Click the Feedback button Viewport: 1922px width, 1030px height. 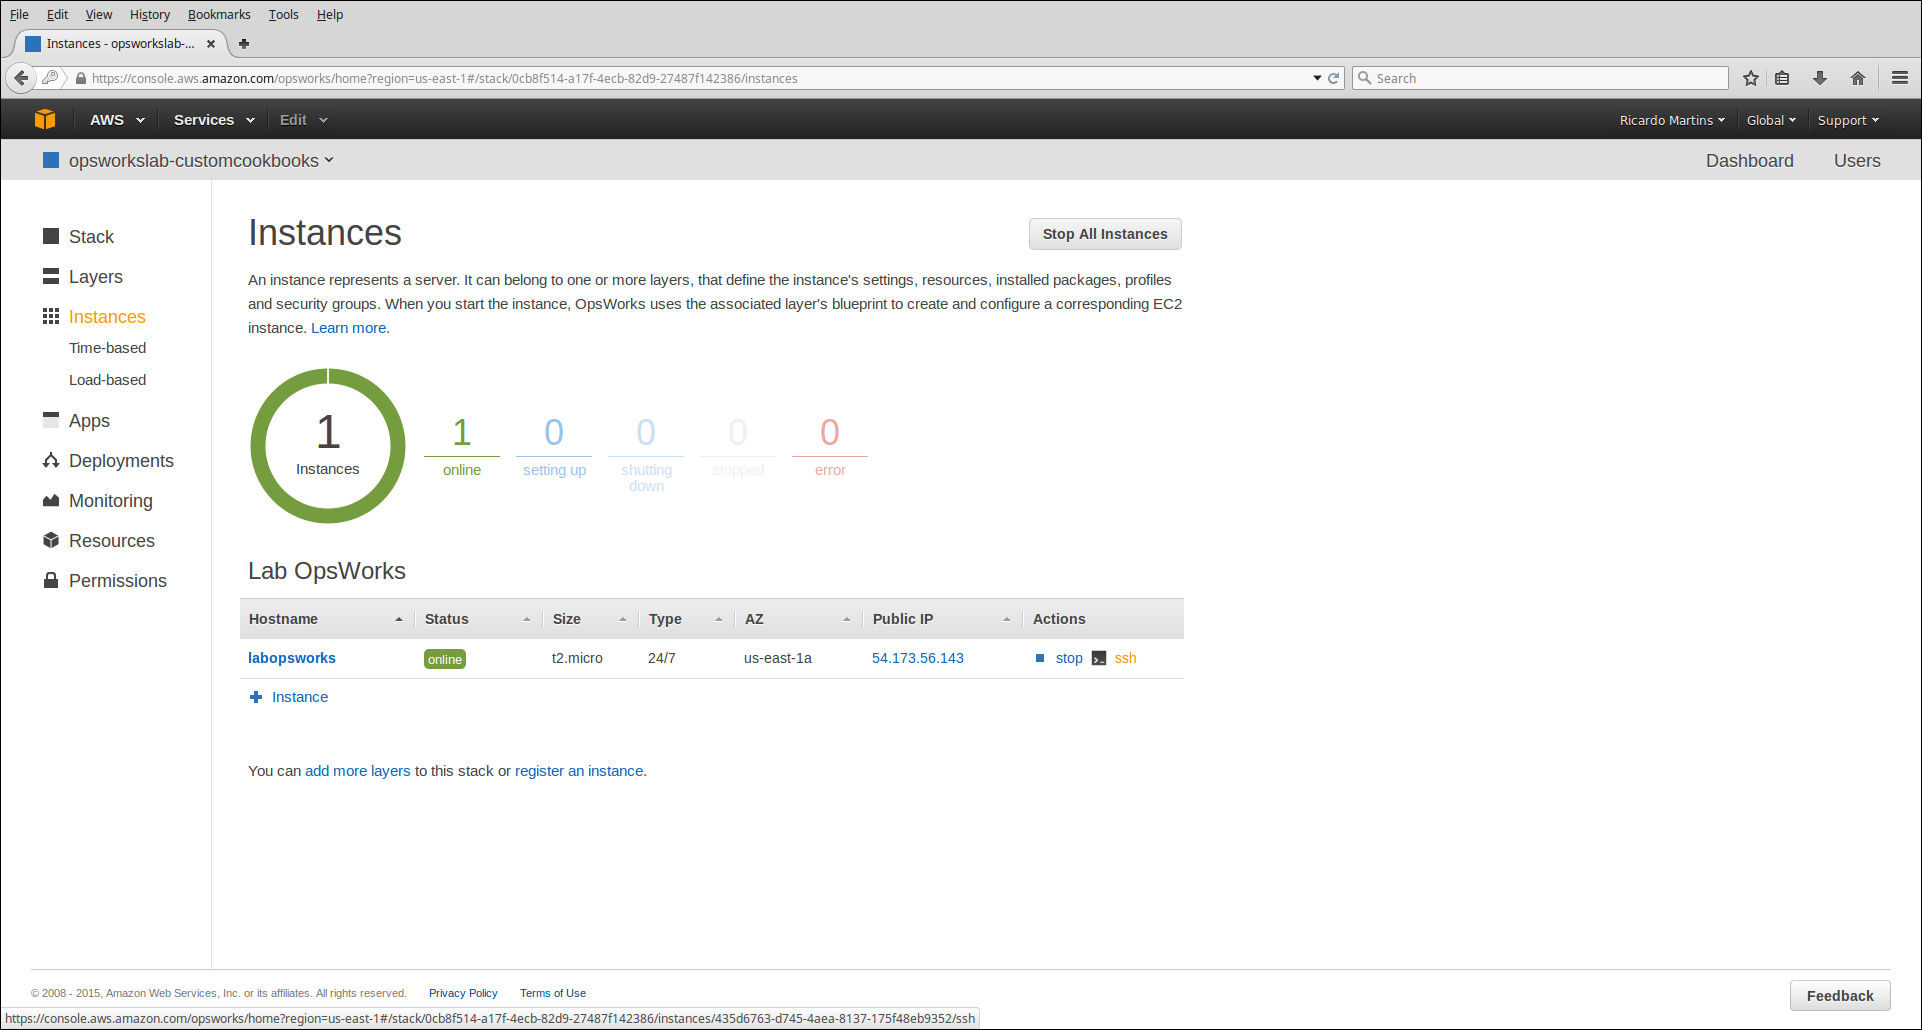[1839, 996]
